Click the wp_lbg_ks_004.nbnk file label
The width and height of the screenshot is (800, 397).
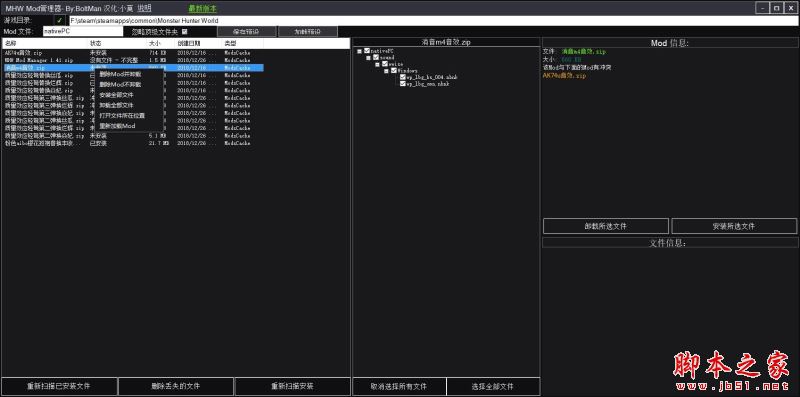point(432,77)
